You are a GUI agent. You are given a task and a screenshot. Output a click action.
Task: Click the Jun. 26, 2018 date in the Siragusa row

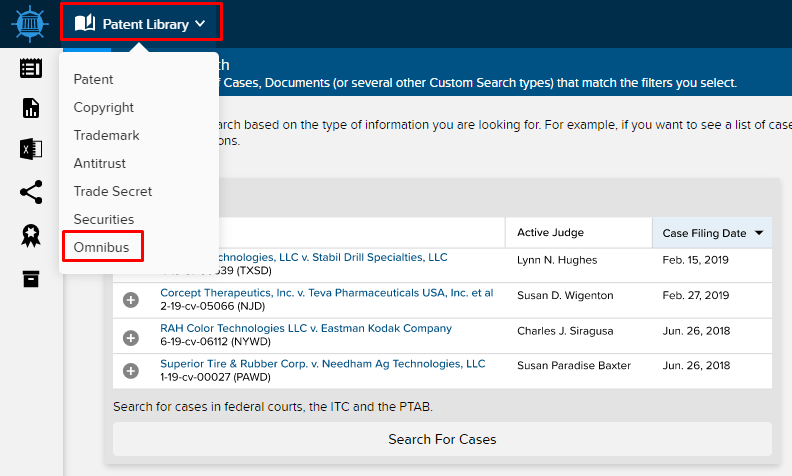coord(696,331)
